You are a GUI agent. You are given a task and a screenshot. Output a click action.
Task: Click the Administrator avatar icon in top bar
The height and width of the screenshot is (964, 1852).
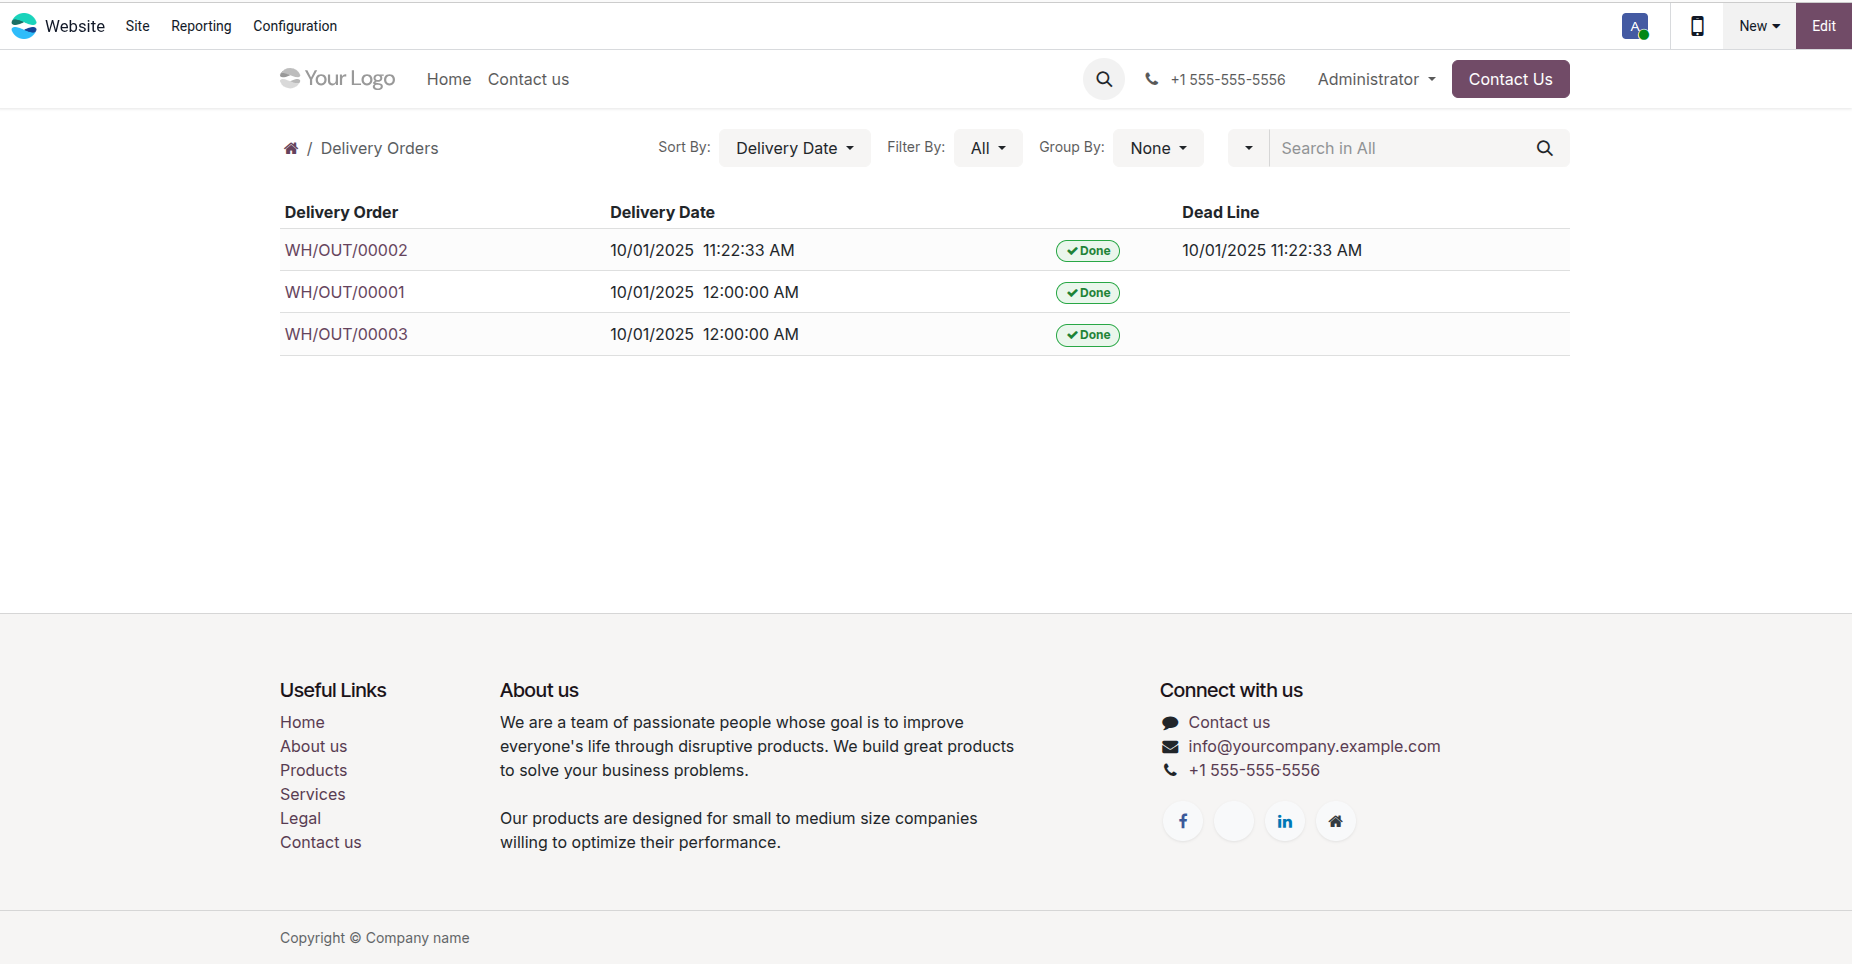pyautogui.click(x=1635, y=27)
